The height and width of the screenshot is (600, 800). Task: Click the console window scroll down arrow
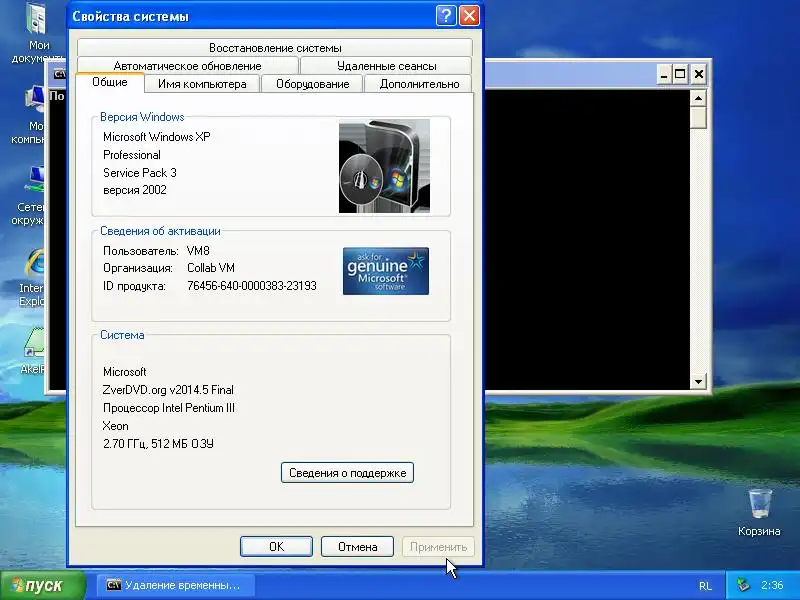pyautogui.click(x=698, y=381)
